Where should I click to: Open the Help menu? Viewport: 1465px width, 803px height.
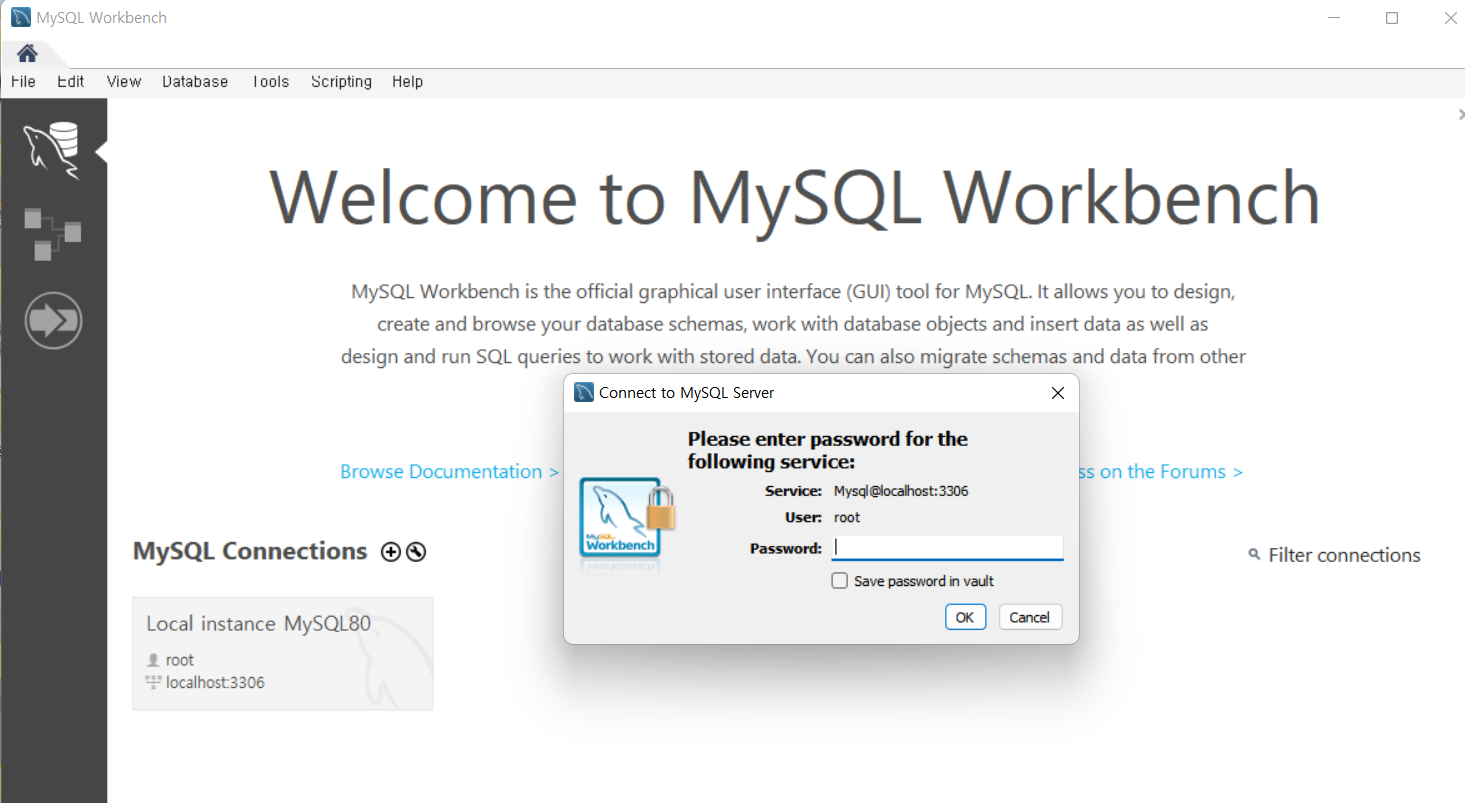pyautogui.click(x=407, y=82)
